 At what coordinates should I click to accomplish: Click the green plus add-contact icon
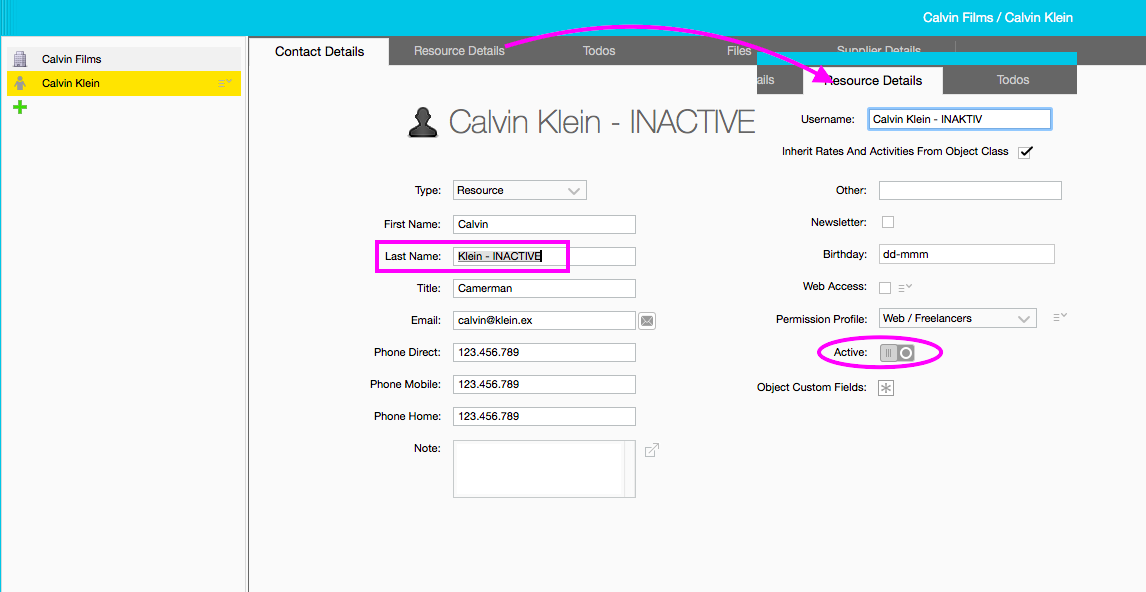(20, 107)
